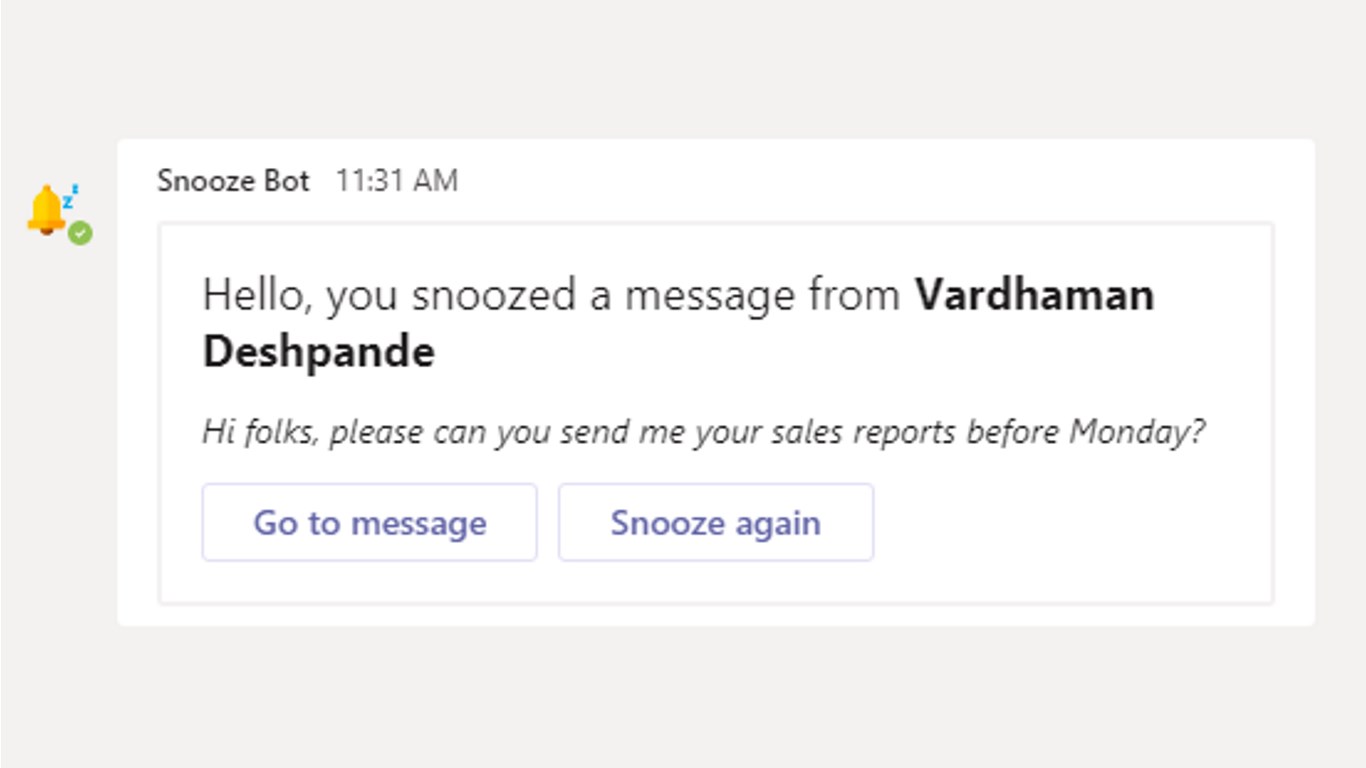Click the Snooze Bot sender name
1366x768 pixels.
[233, 181]
